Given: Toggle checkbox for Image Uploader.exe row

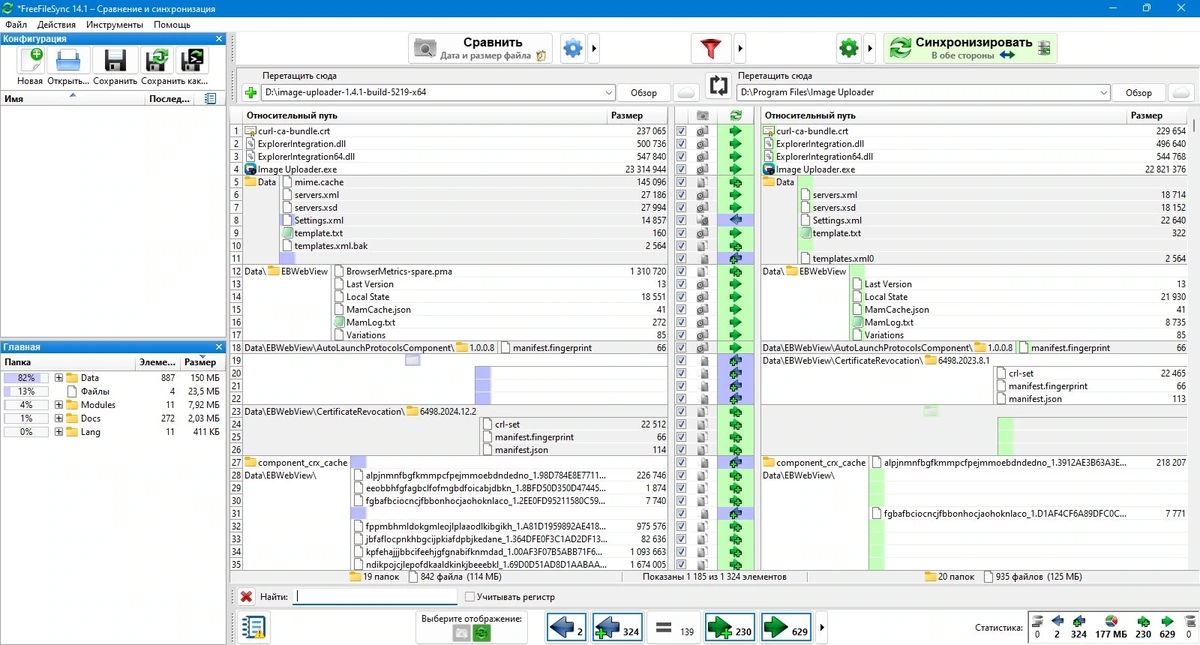Looking at the screenshot, I should click(681, 169).
